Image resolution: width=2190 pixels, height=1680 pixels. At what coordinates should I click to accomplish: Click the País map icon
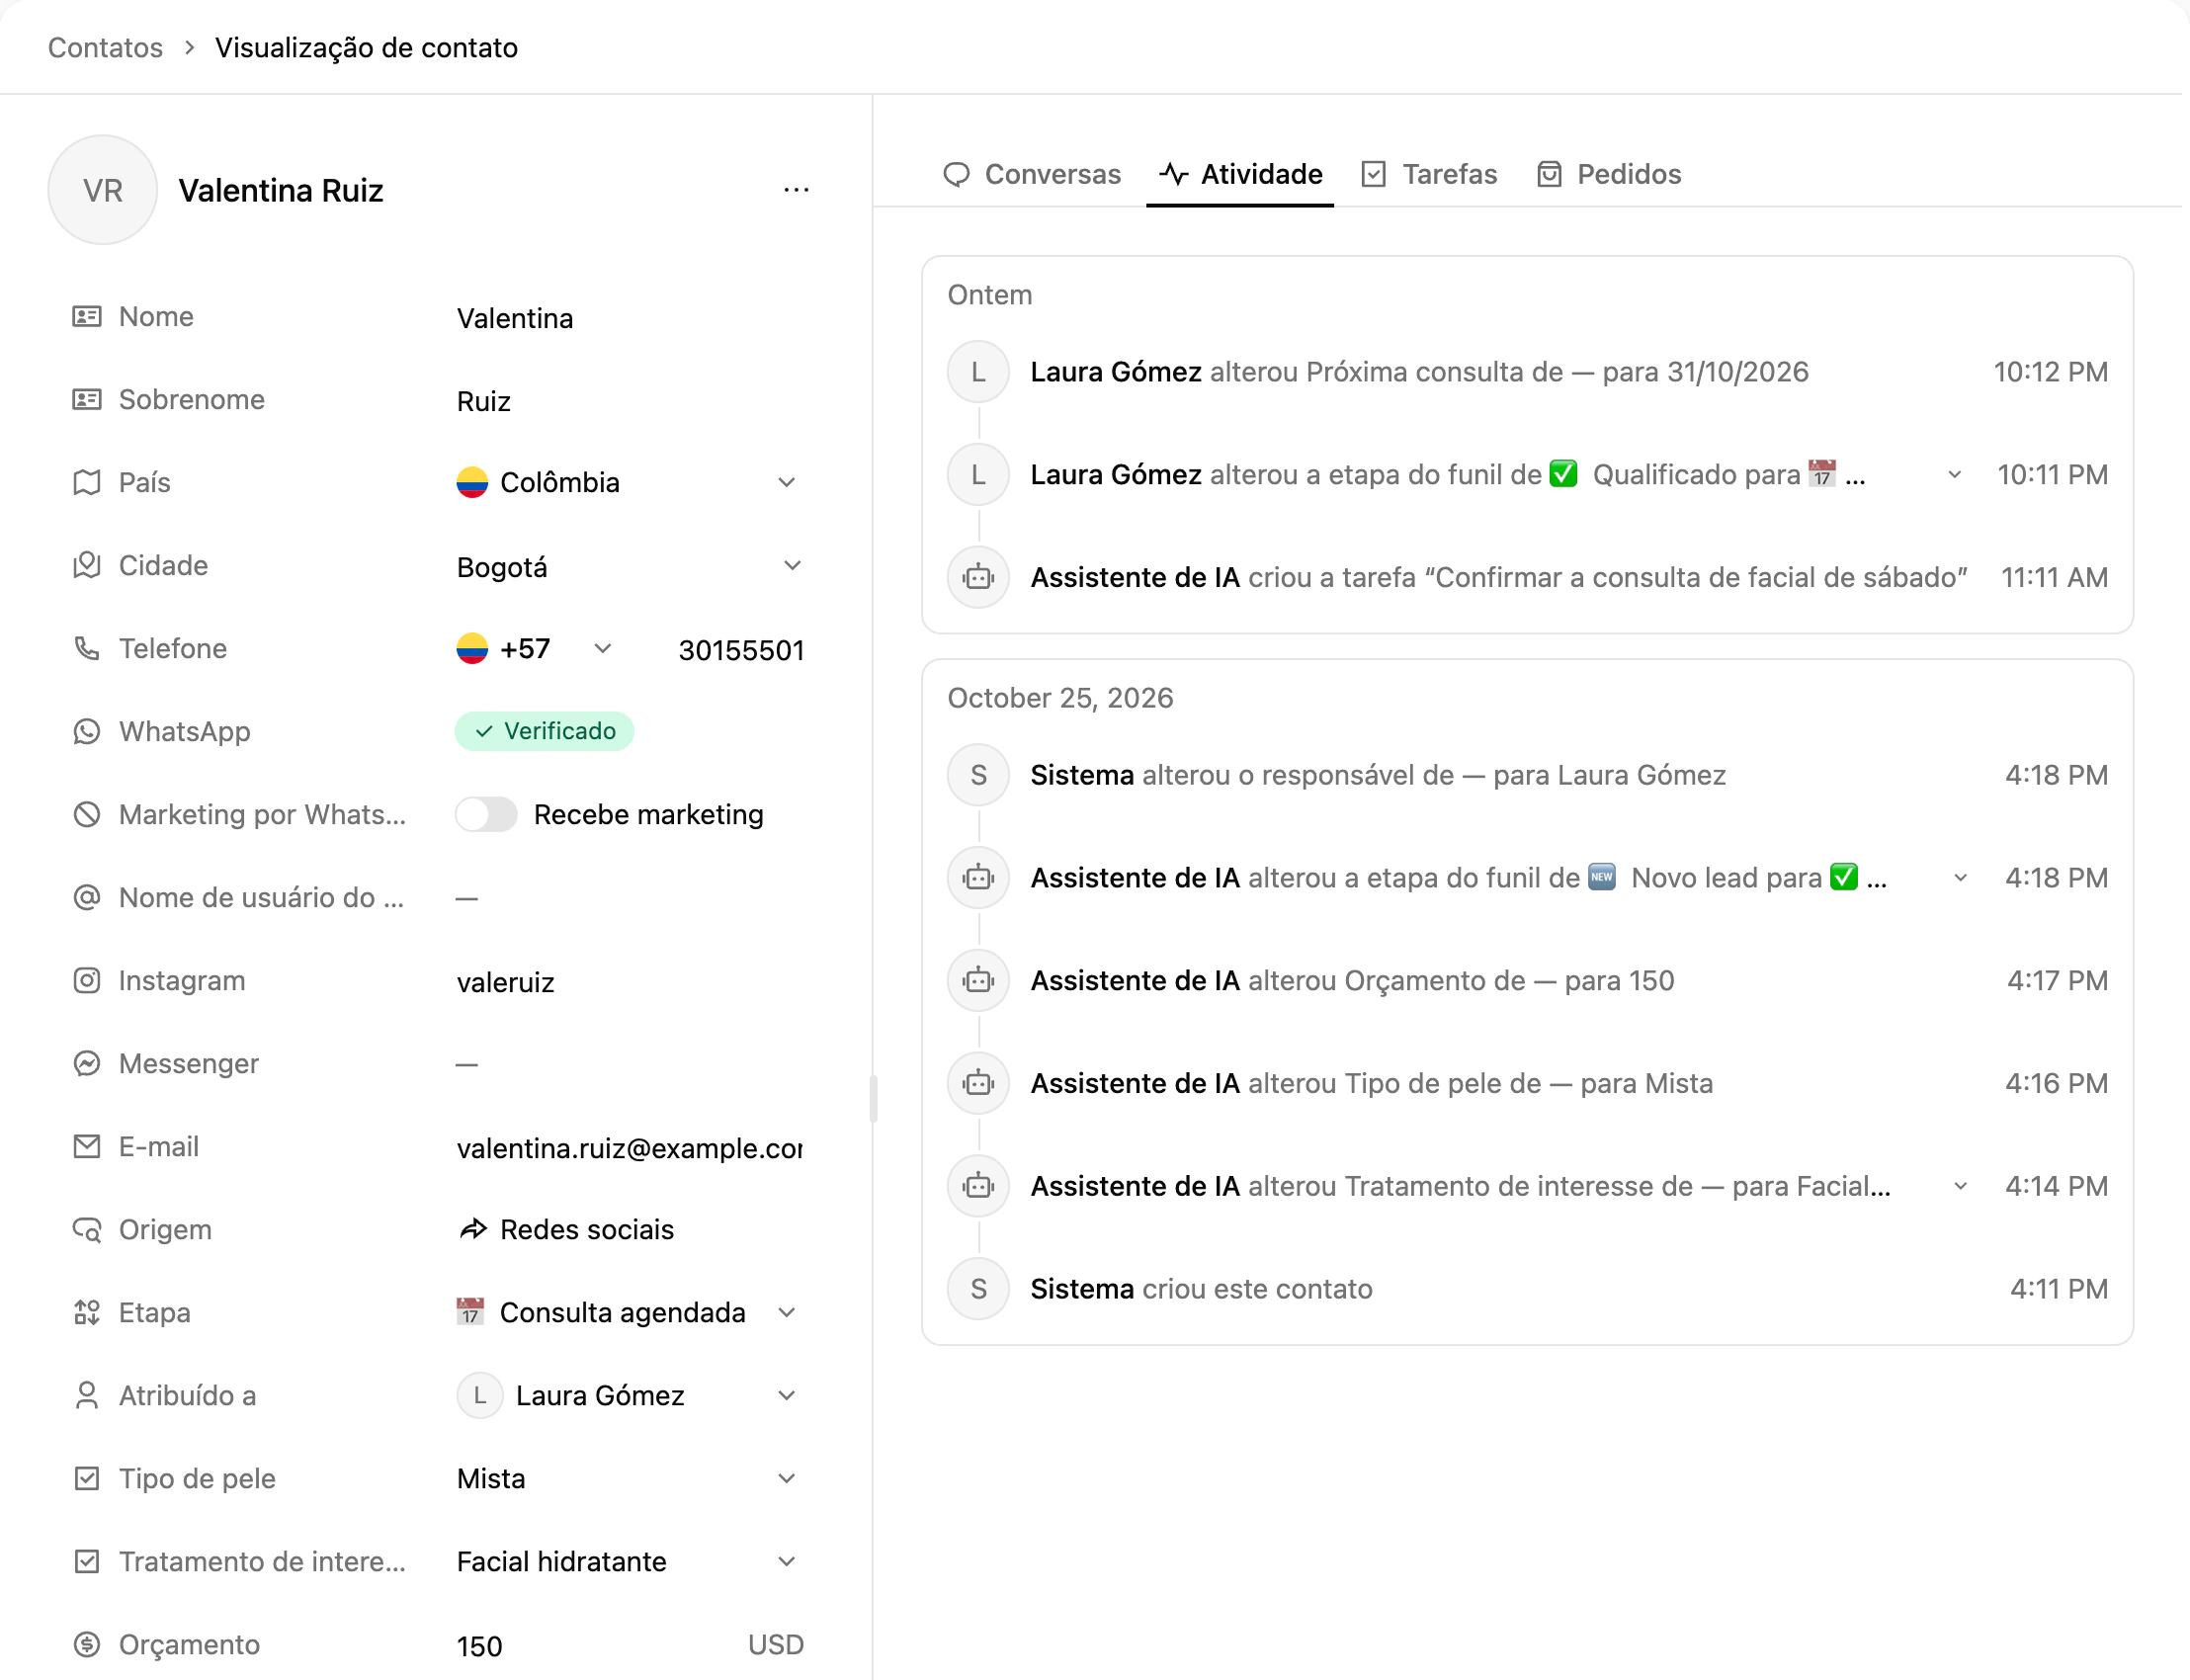(x=87, y=483)
